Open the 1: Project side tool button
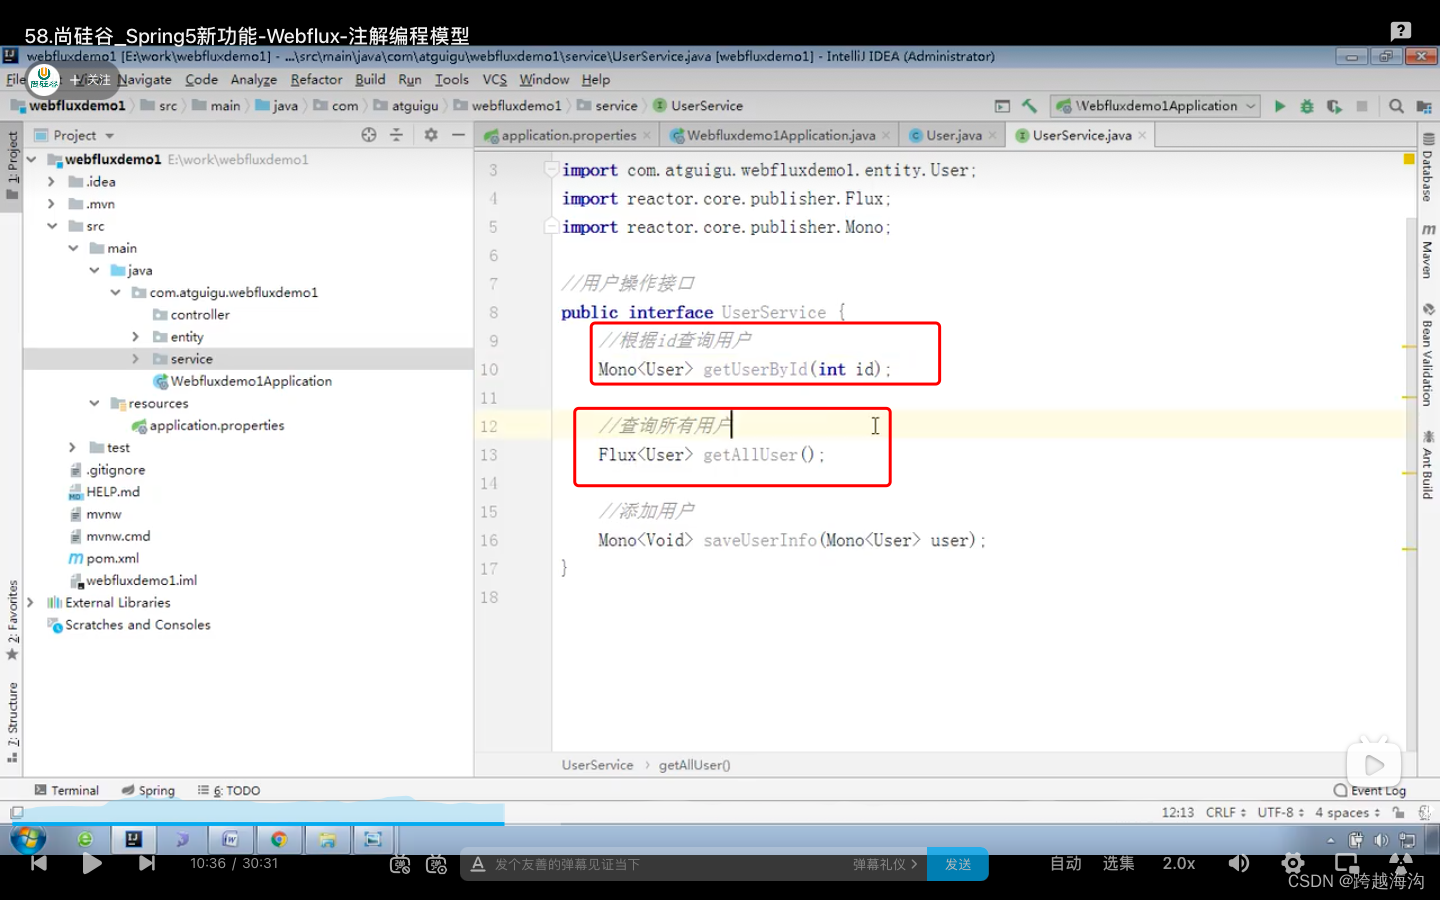This screenshot has height=900, width=1440. tap(12, 165)
